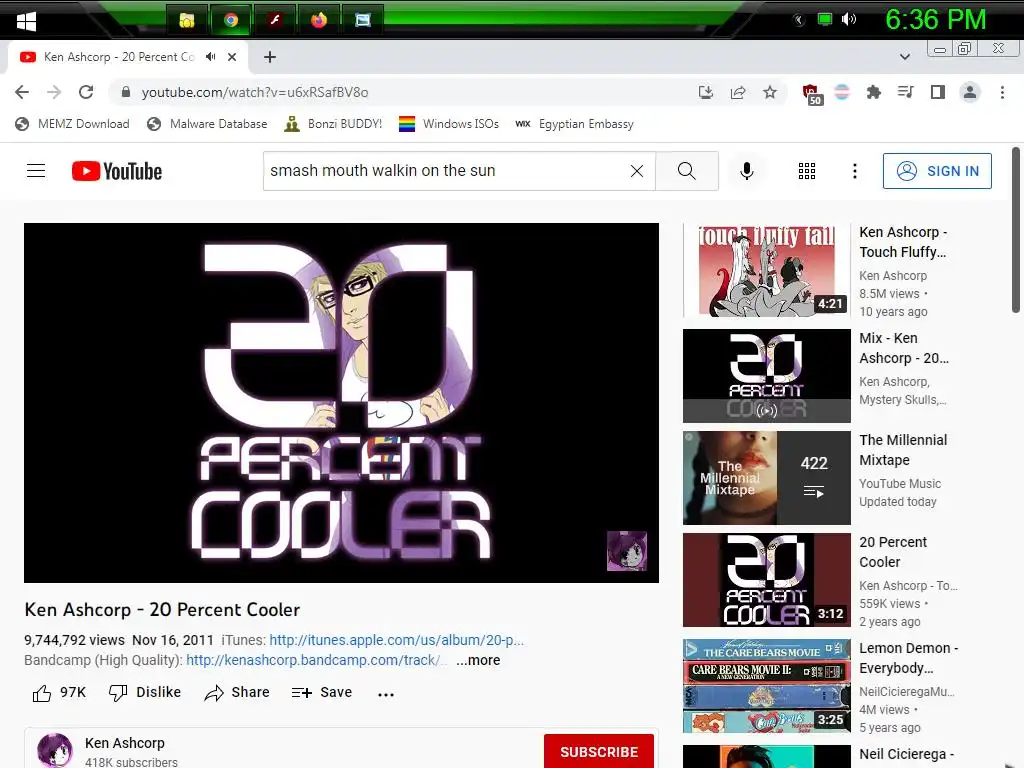Bookmark this page with the star icon

pyautogui.click(x=770, y=92)
